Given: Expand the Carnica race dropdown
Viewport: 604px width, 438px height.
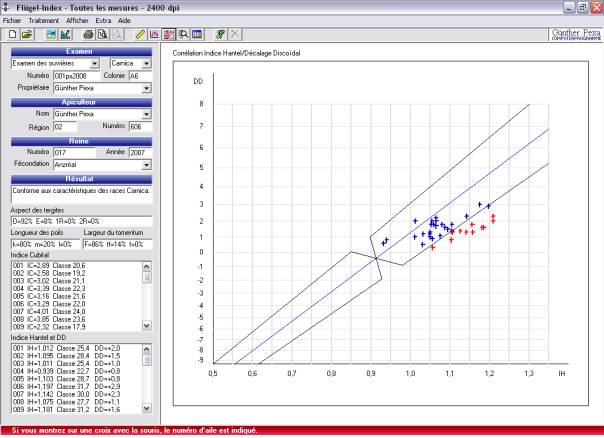Looking at the screenshot, I should coord(146,63).
